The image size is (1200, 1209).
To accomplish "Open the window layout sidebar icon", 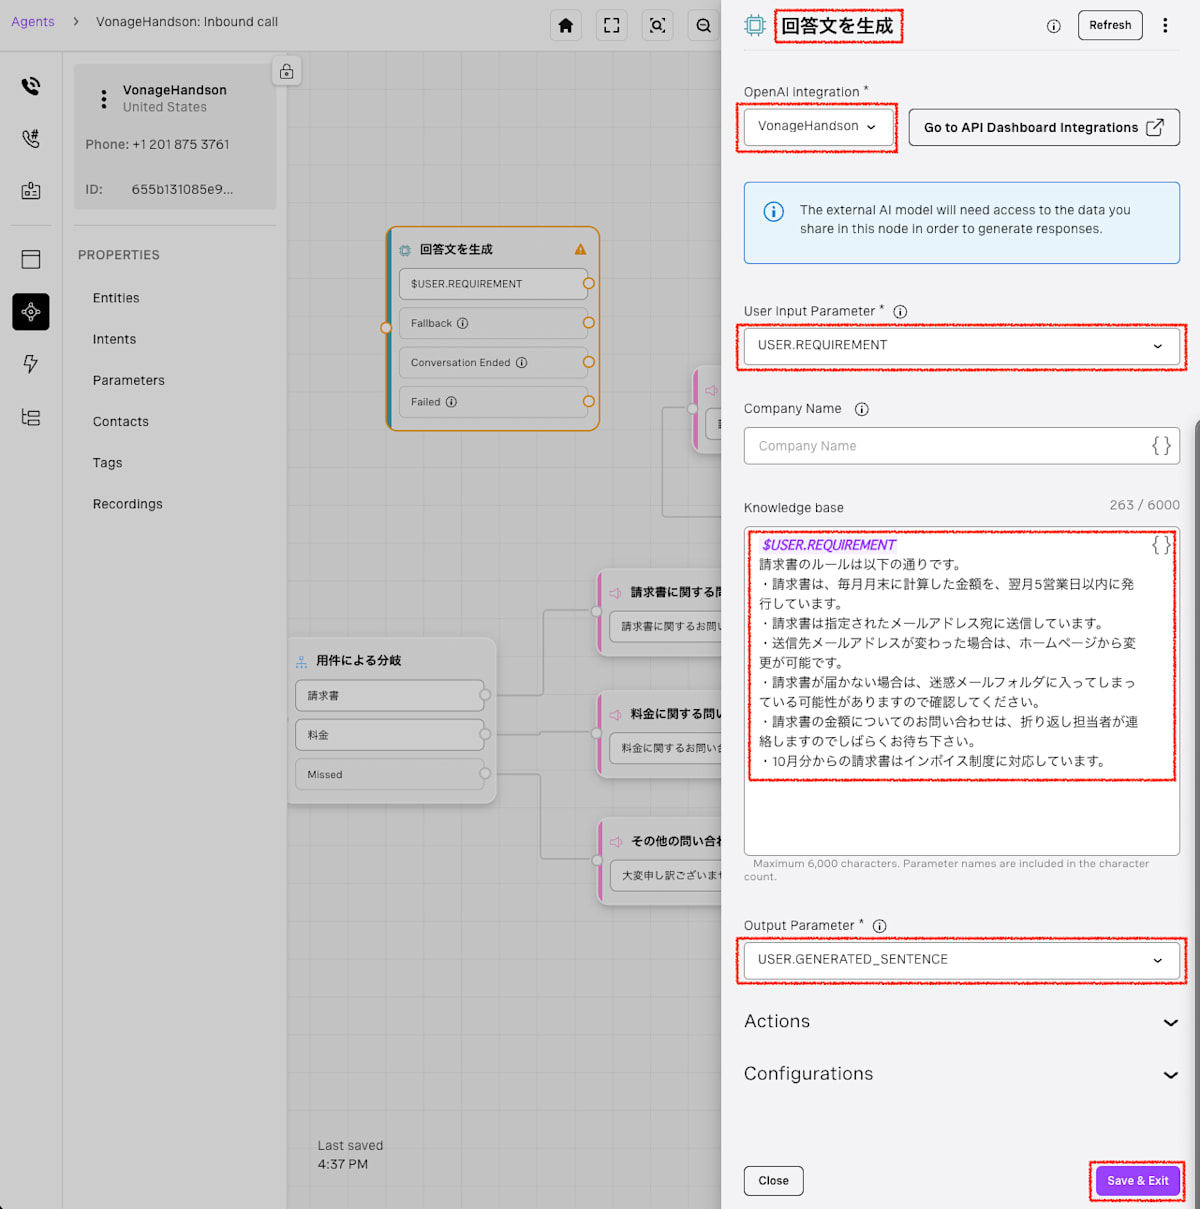I will click(31, 259).
